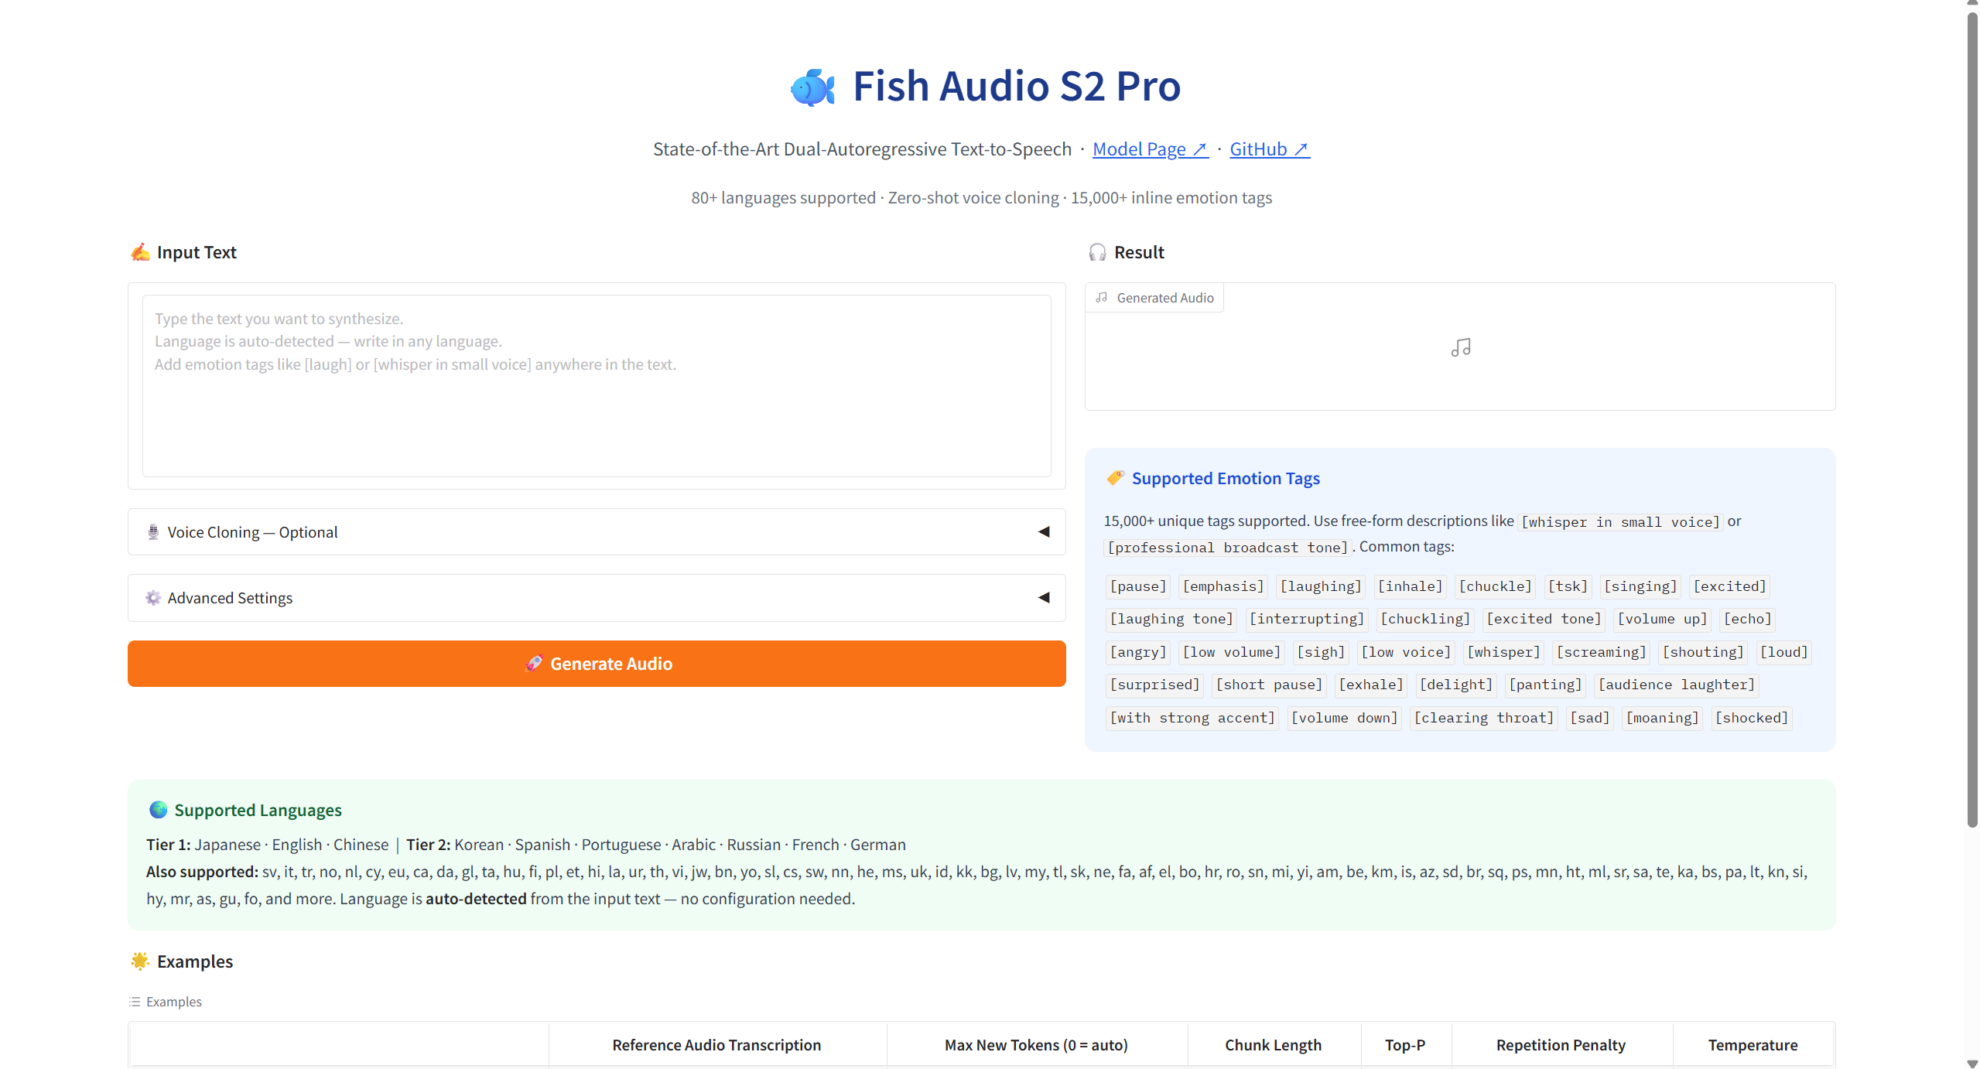Click the gear icon in Advanced Settings row
Viewport: 1980px width, 1069px height.
[x=153, y=598]
